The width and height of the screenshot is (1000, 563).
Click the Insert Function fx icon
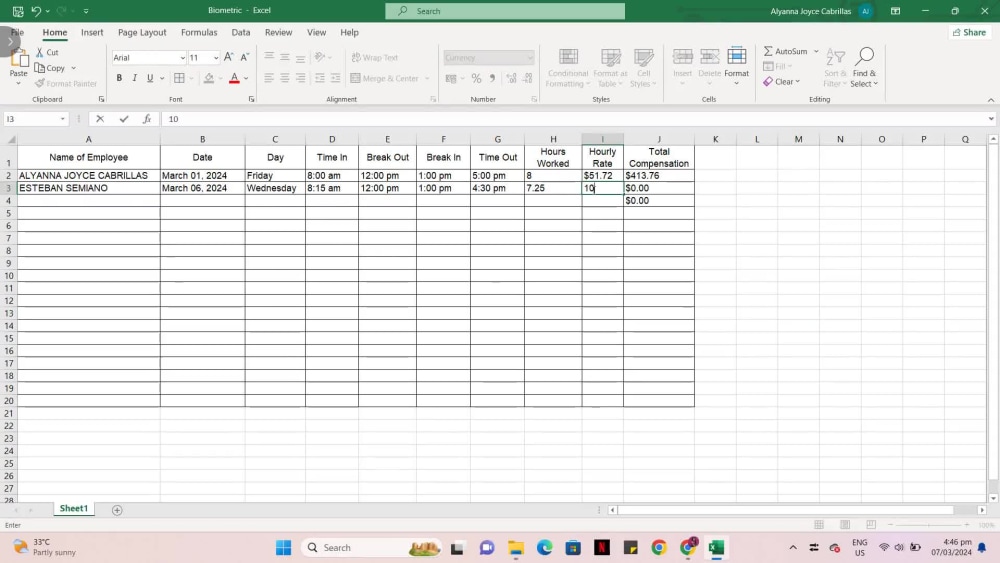(147, 119)
